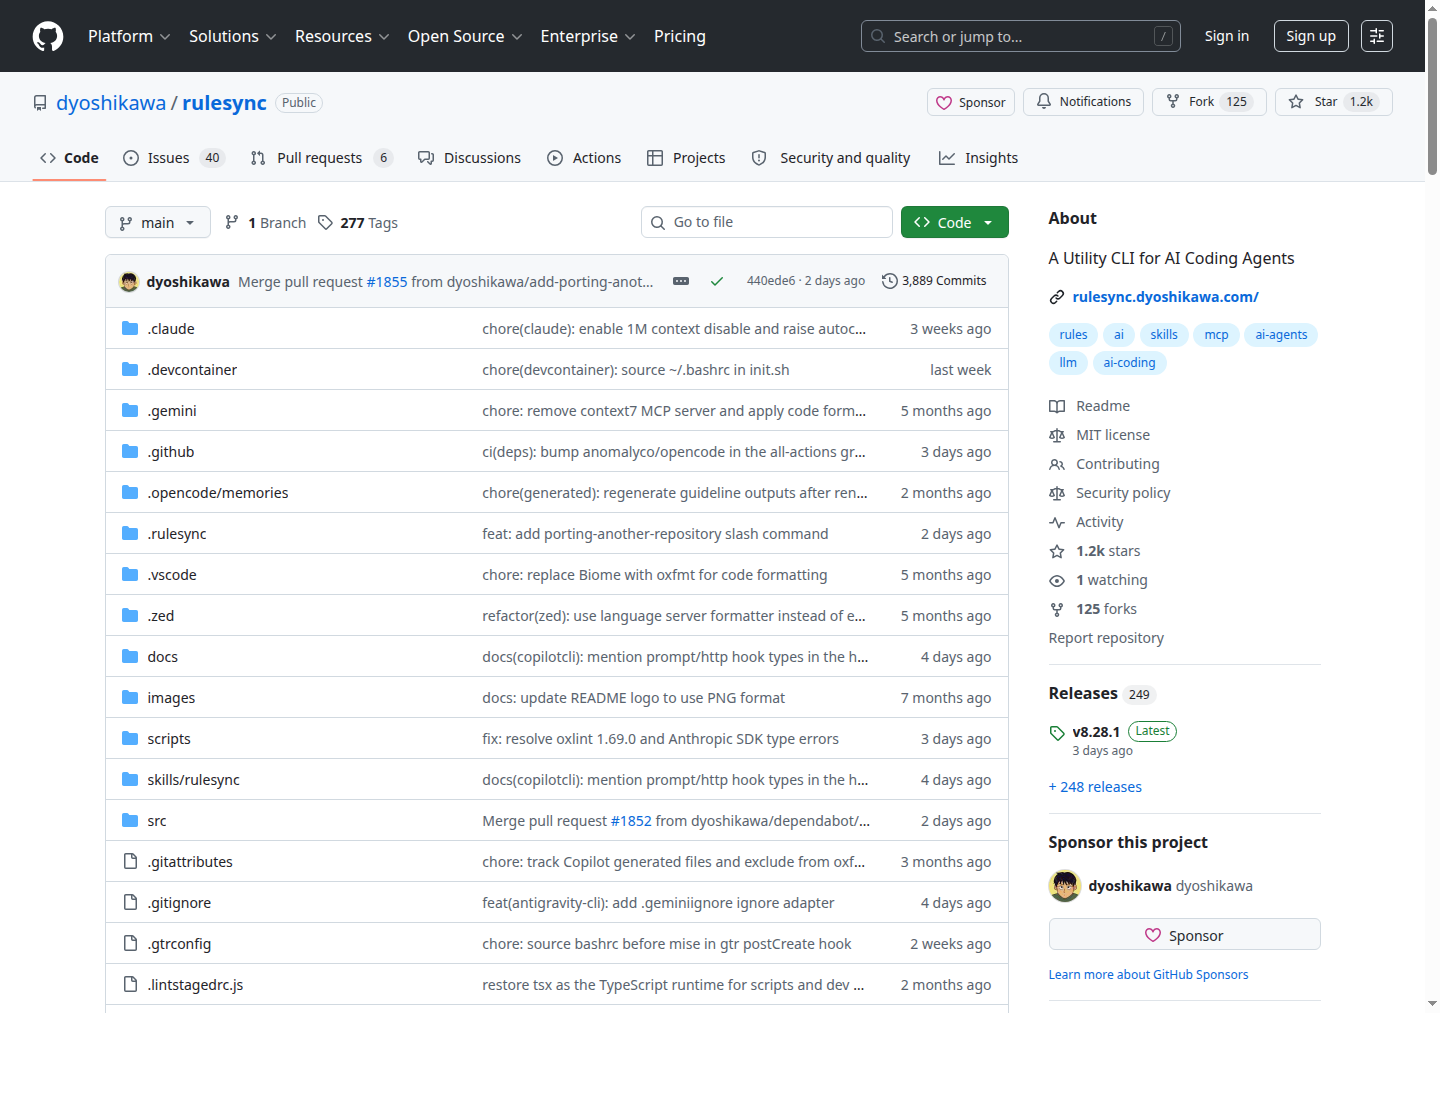Select the mcp topic tag
The image size is (1440, 1100).
1216,335
